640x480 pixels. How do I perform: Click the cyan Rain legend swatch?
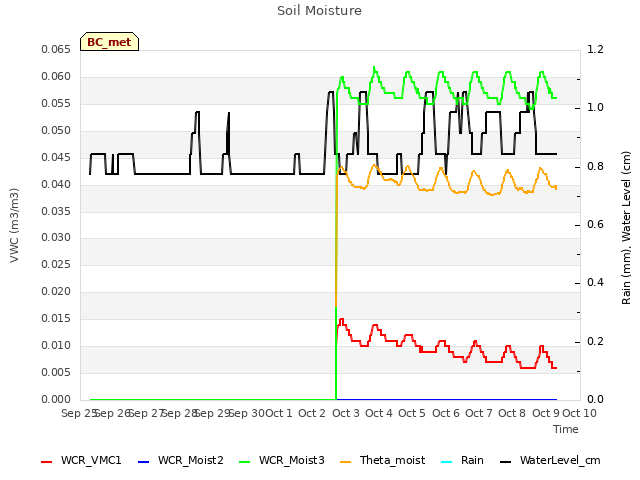coord(447,462)
